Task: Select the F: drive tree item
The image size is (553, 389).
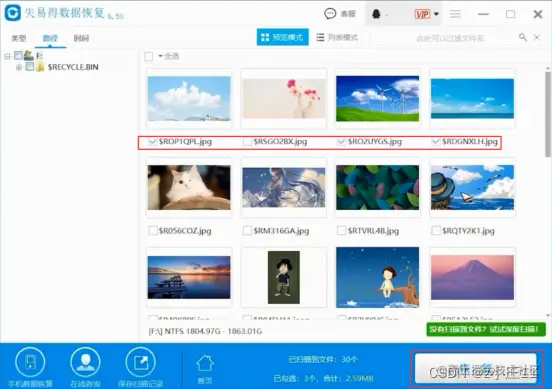Action: 39,56
